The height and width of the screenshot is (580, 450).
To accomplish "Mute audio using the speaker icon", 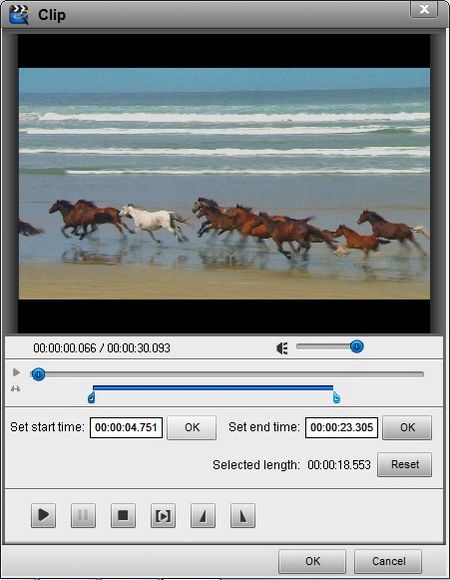I will pos(282,348).
